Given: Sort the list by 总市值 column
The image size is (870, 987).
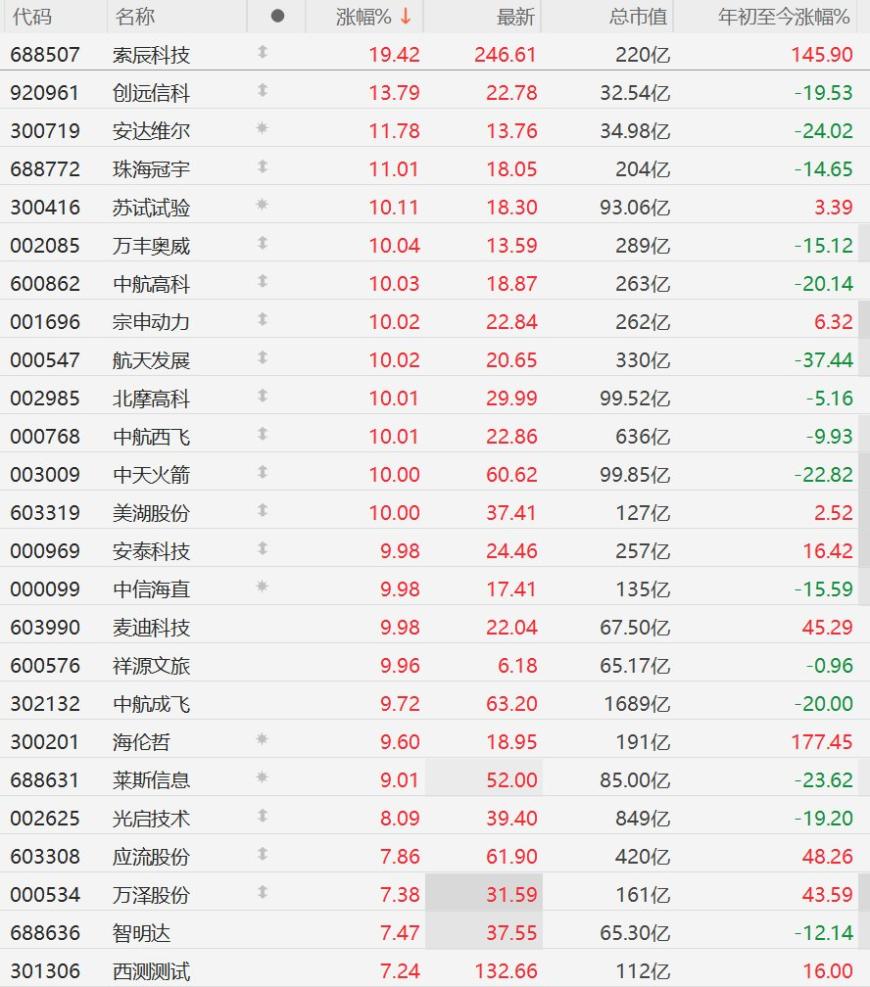Looking at the screenshot, I should tap(638, 17).
